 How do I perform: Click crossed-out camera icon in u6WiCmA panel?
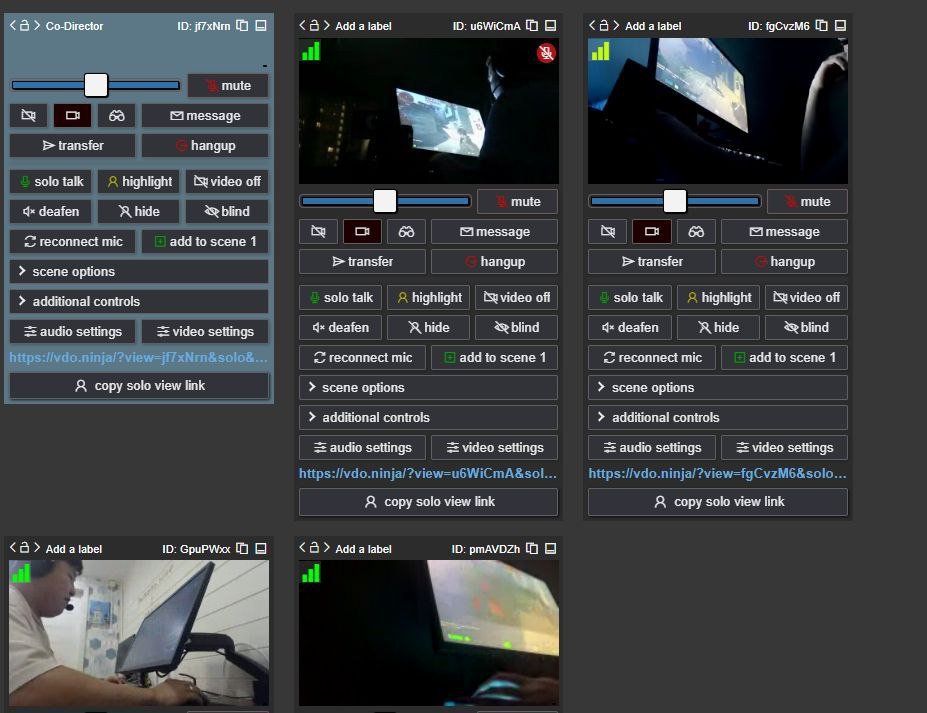[318, 231]
